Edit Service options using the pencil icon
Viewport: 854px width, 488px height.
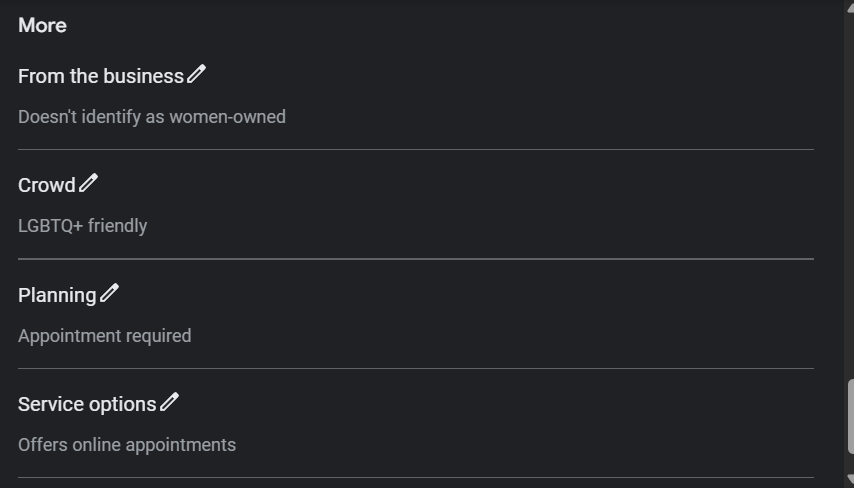(x=169, y=402)
